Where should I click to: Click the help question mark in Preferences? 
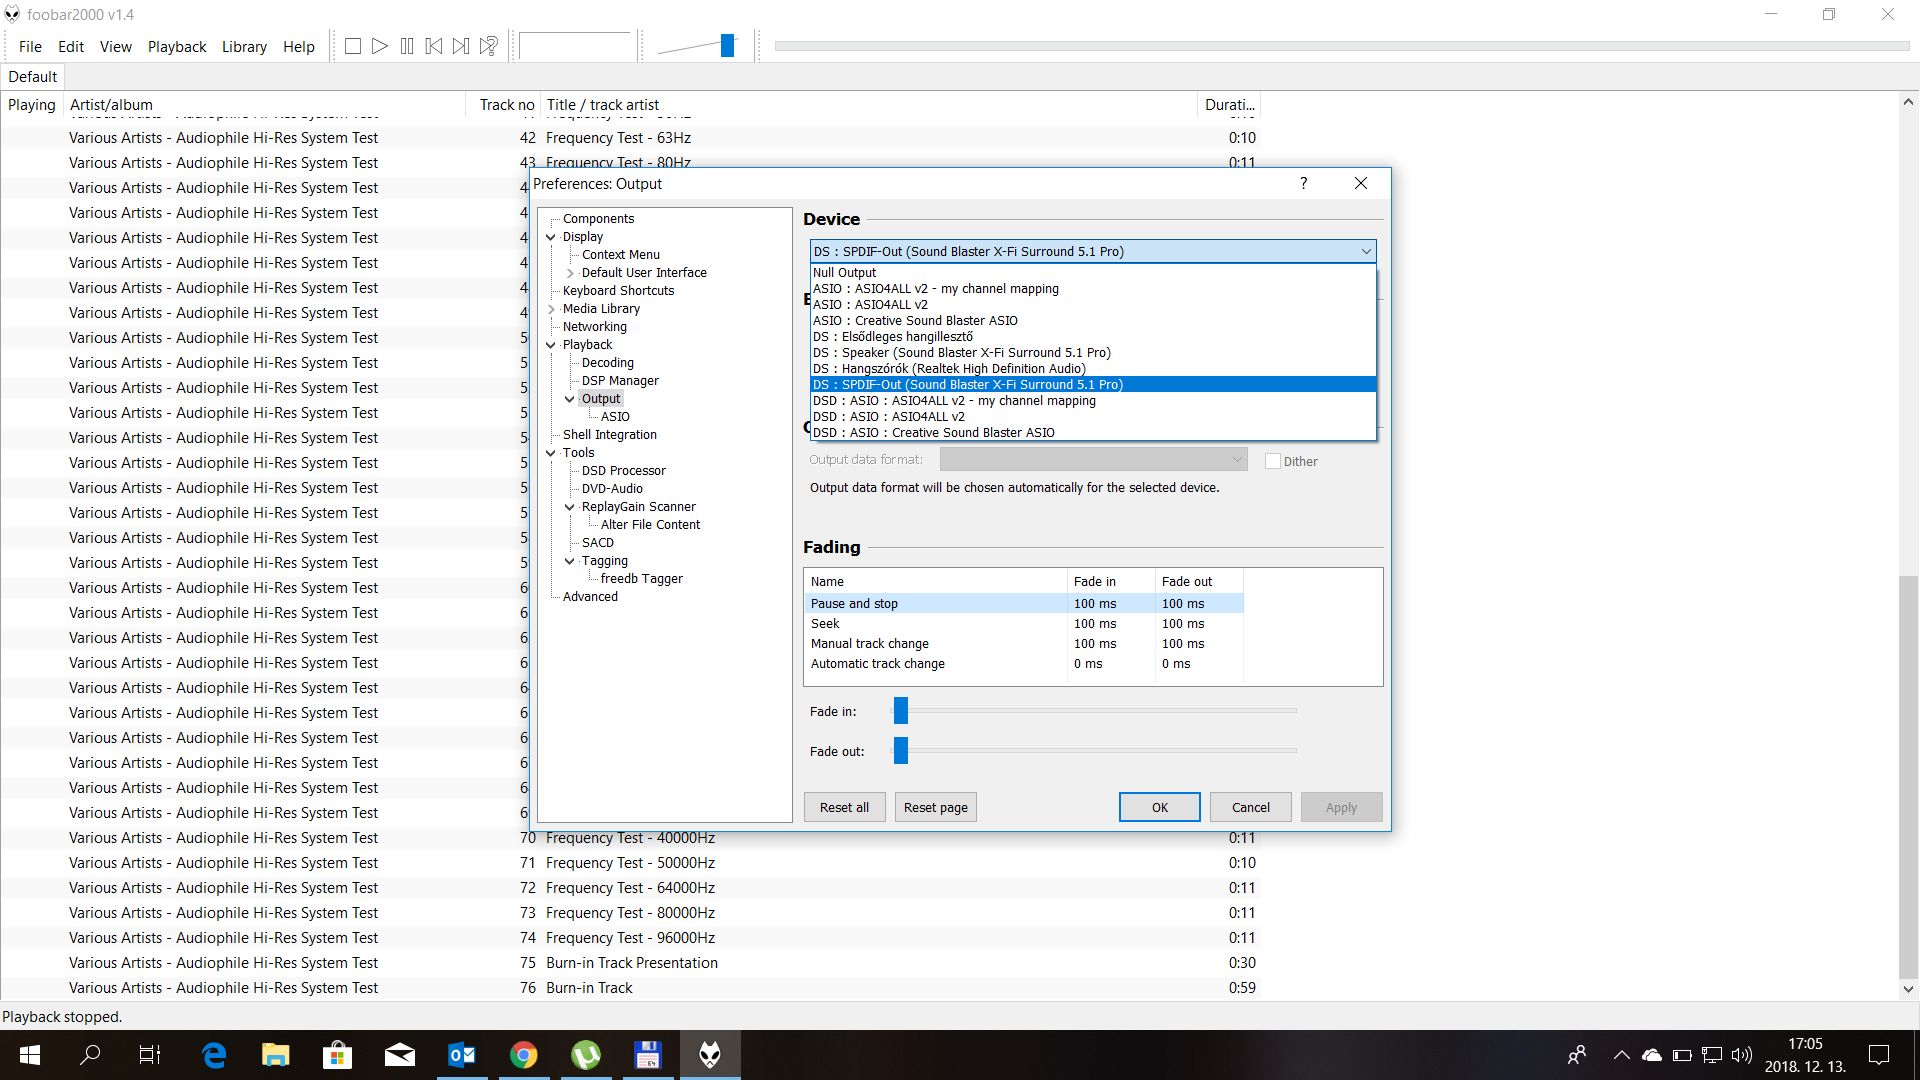click(x=1303, y=183)
